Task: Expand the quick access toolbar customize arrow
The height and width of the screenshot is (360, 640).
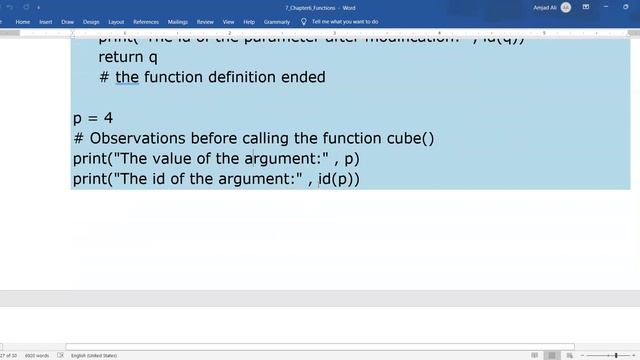Action: (38, 7)
